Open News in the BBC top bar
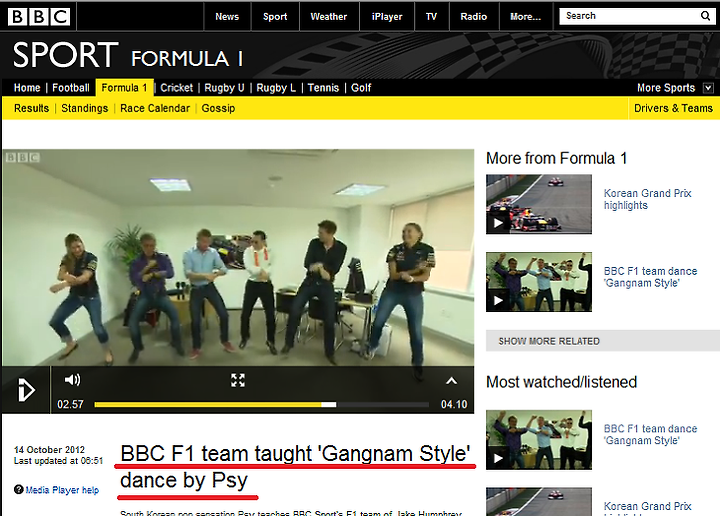The width and height of the screenshot is (720, 516). (227, 17)
